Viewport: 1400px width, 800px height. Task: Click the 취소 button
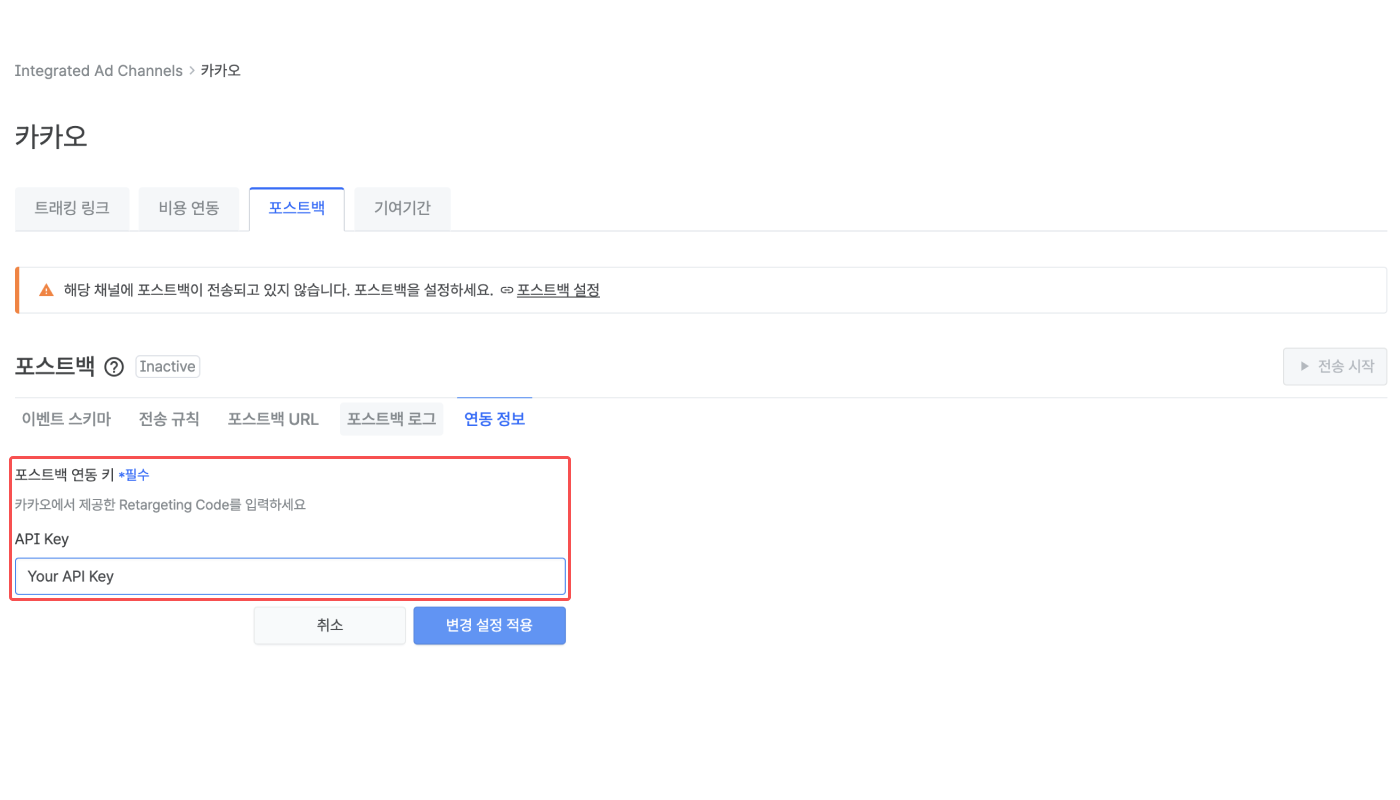[x=330, y=625]
